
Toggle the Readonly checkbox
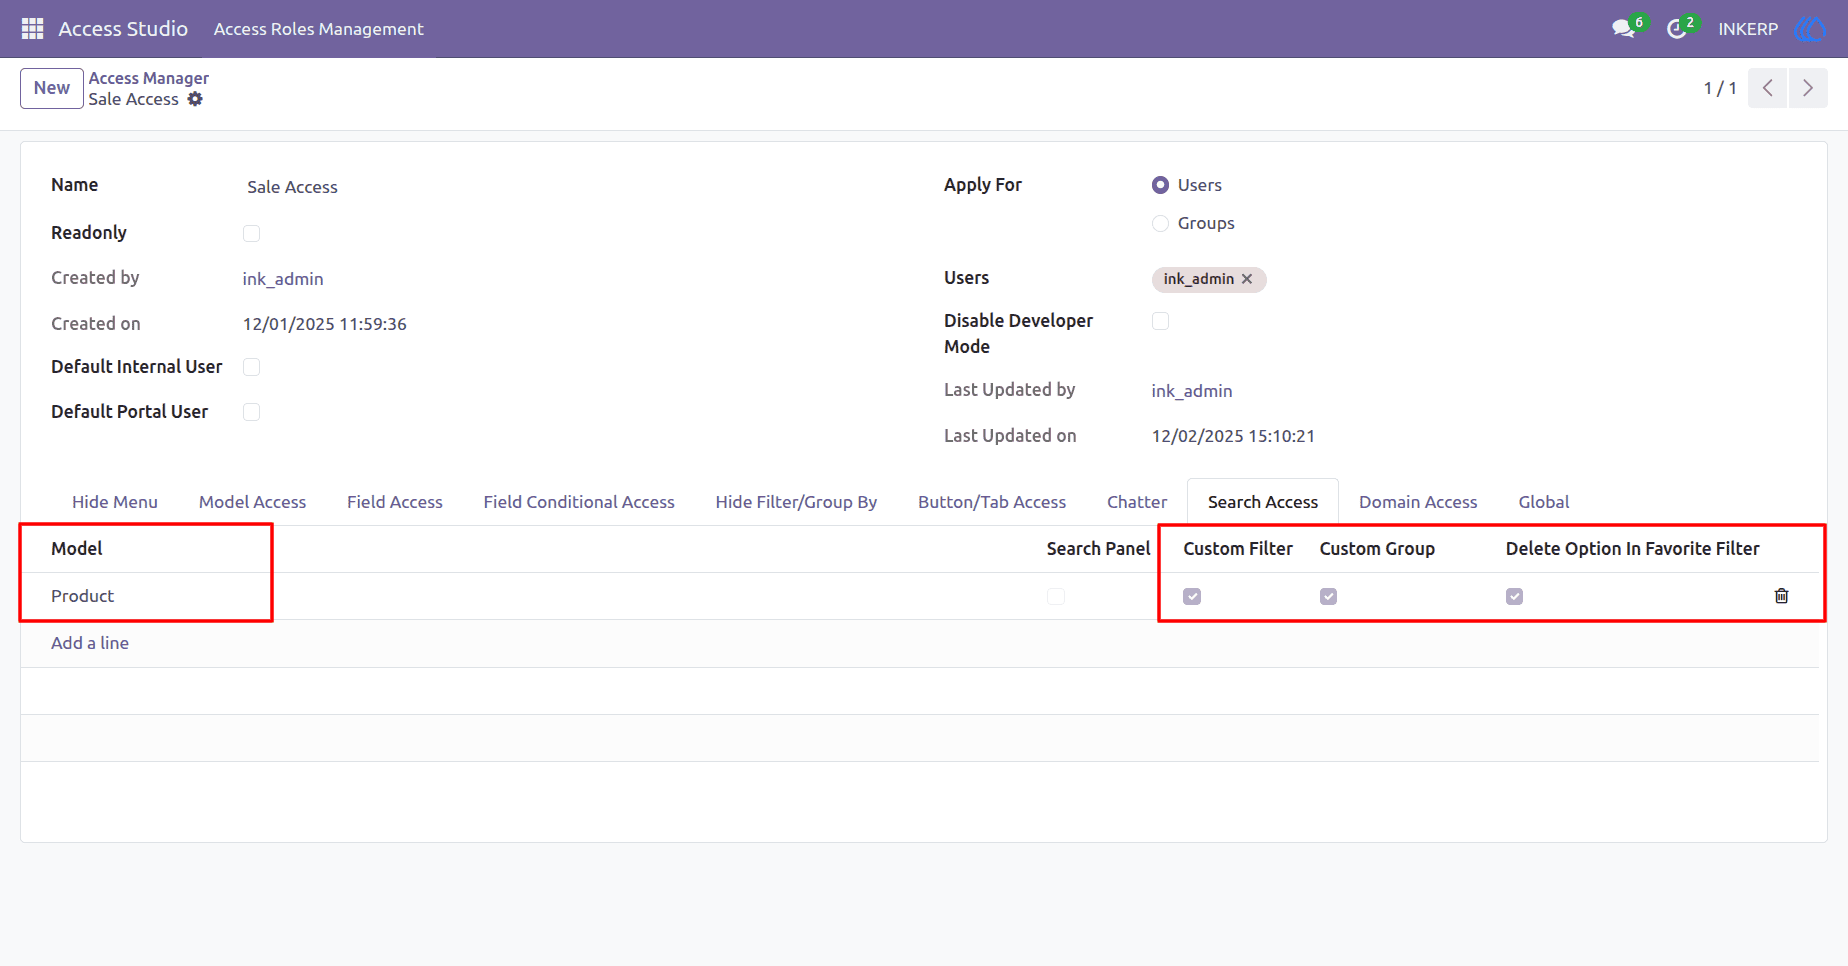pyautogui.click(x=251, y=233)
